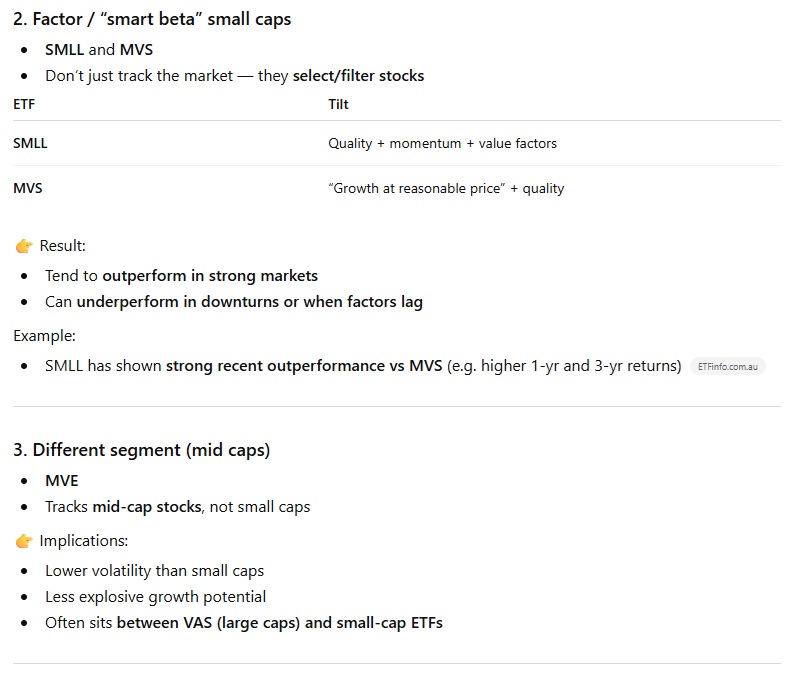
Task: Click the 'Factor / smart beta small caps' heading
Action: tap(152, 19)
